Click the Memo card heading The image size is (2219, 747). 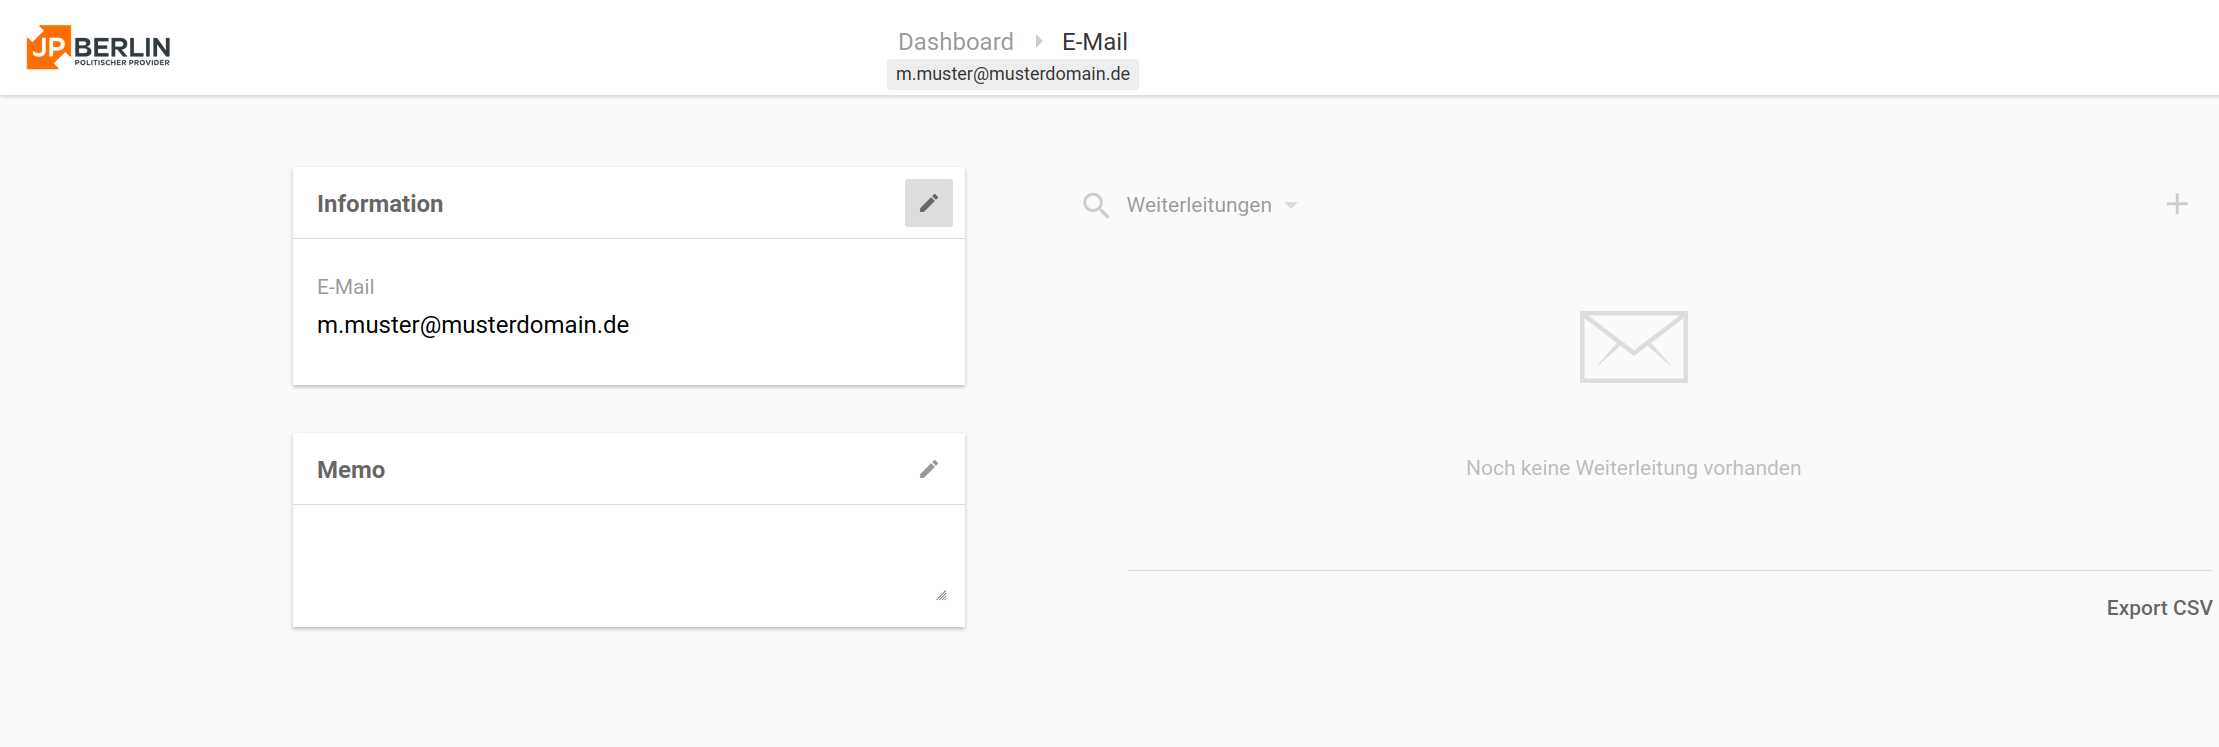tap(351, 470)
